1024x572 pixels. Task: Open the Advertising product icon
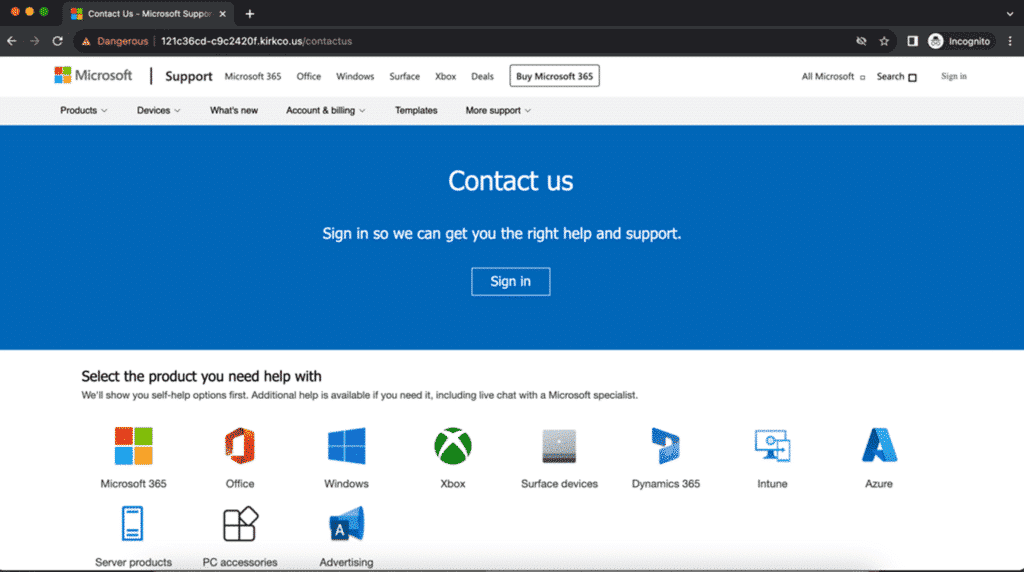pyautogui.click(x=346, y=524)
